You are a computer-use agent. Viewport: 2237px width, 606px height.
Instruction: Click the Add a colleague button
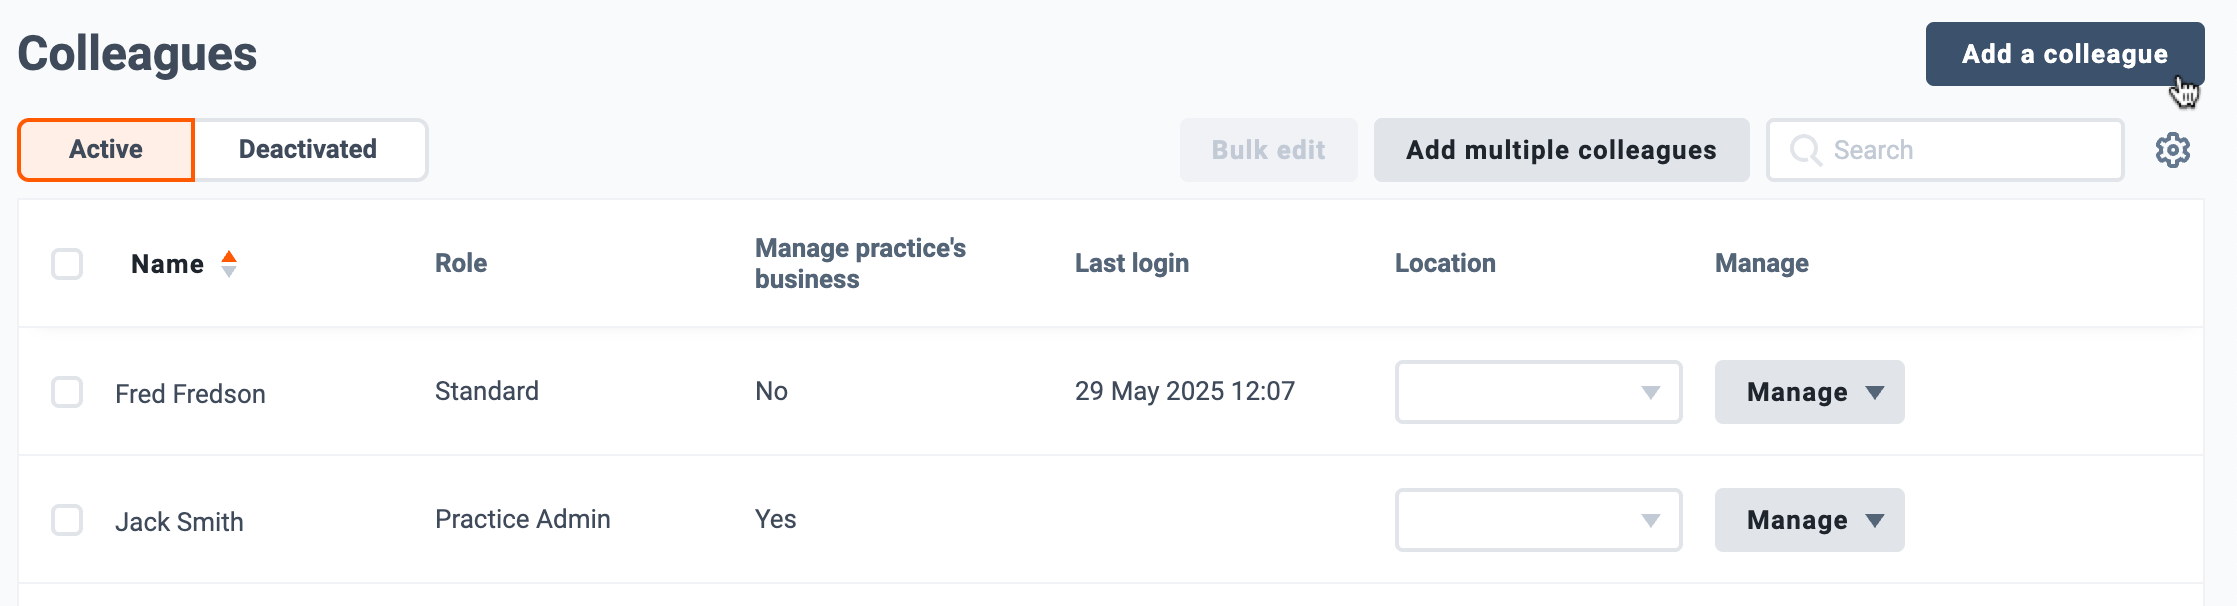(2065, 54)
